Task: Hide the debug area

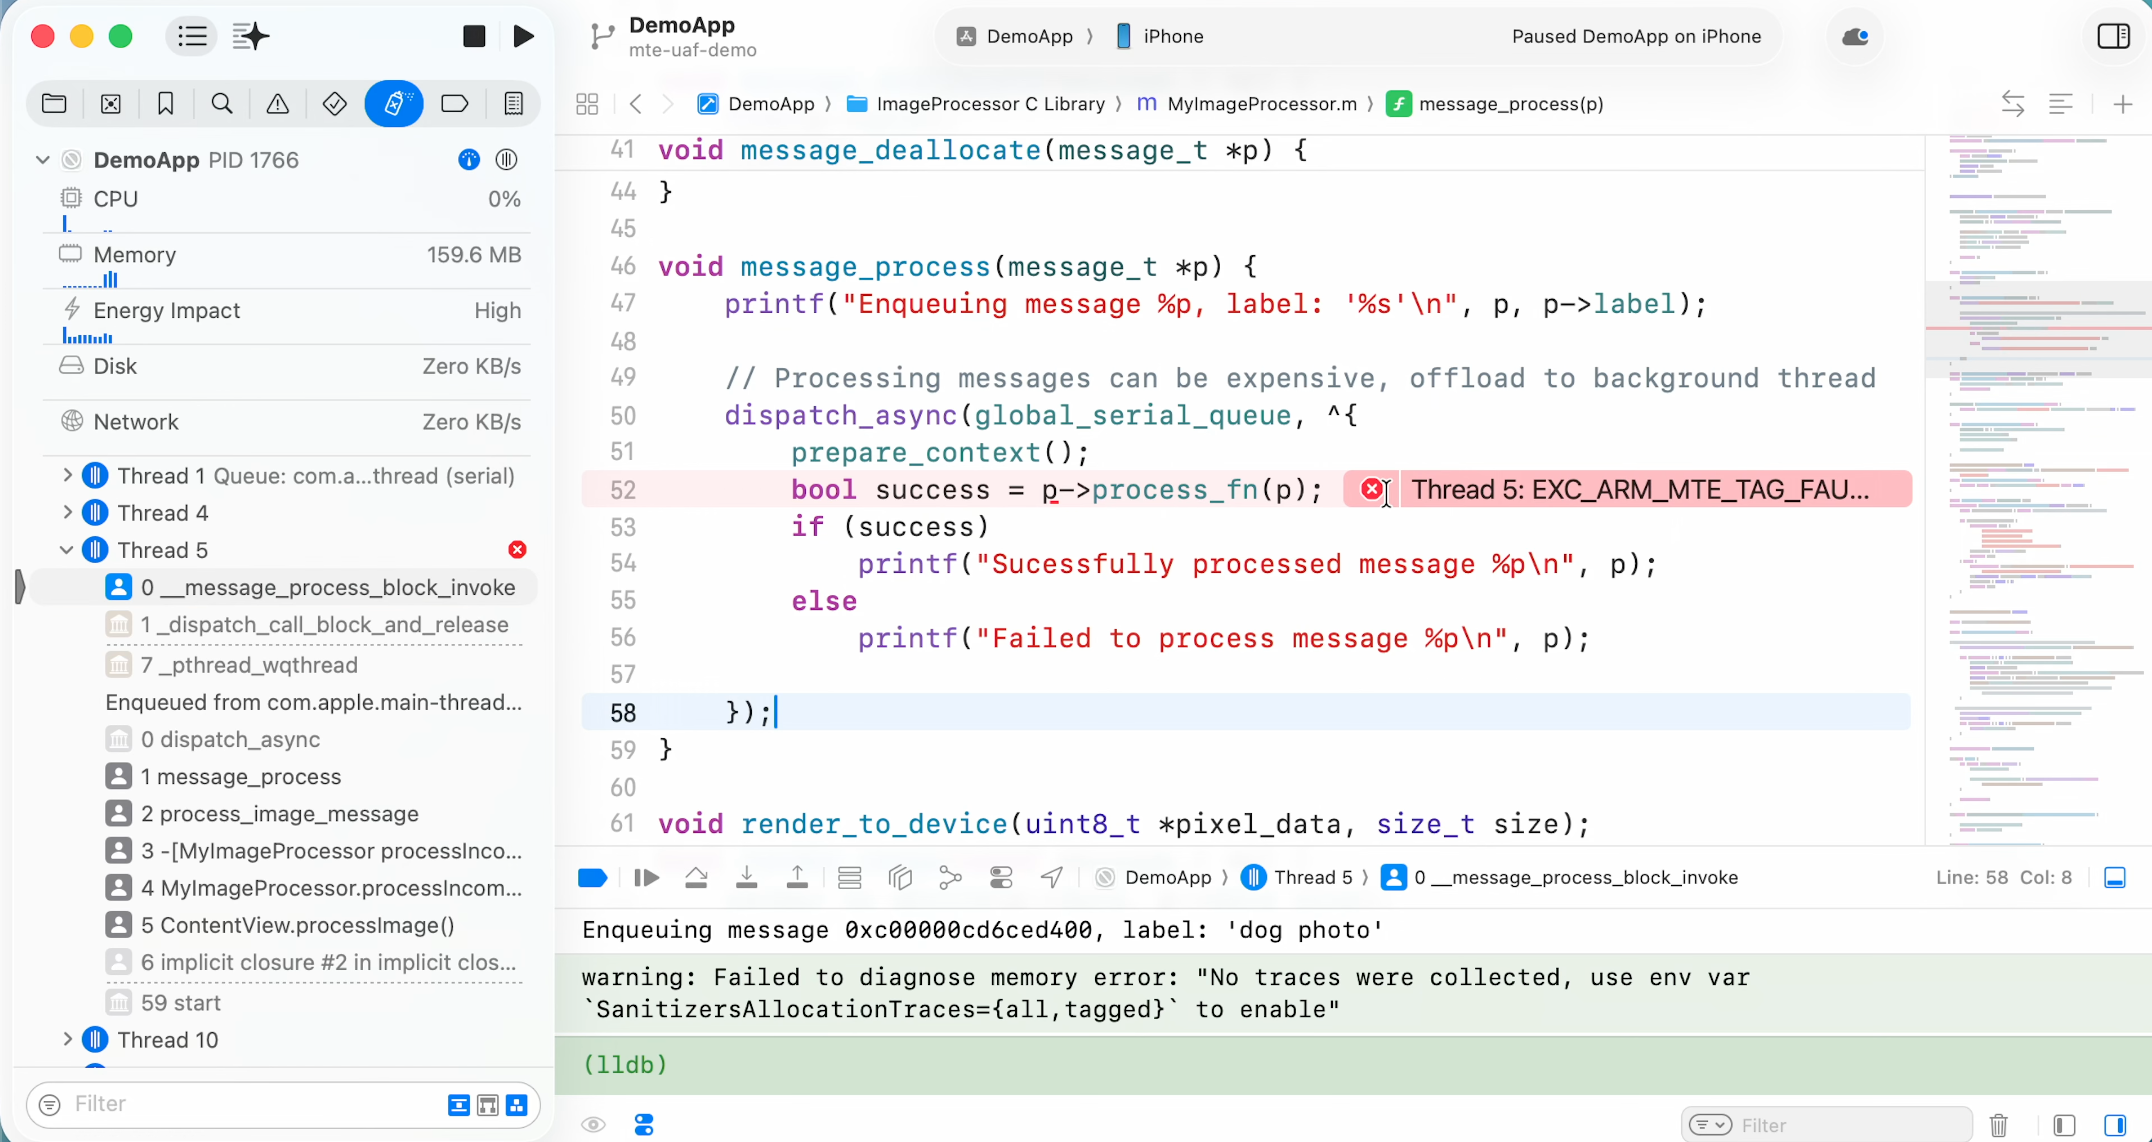Action: 2115,878
